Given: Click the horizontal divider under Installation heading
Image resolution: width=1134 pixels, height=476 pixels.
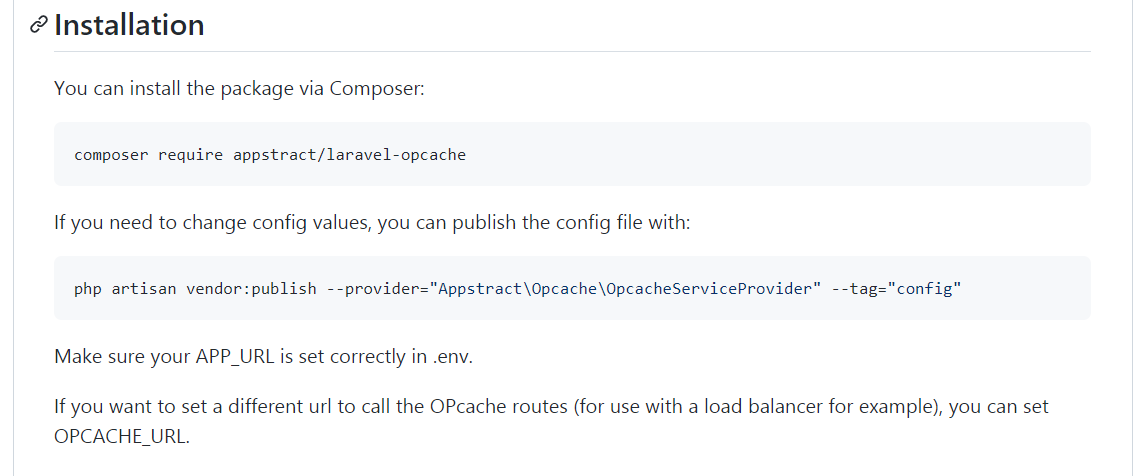Looking at the screenshot, I should 572,51.
